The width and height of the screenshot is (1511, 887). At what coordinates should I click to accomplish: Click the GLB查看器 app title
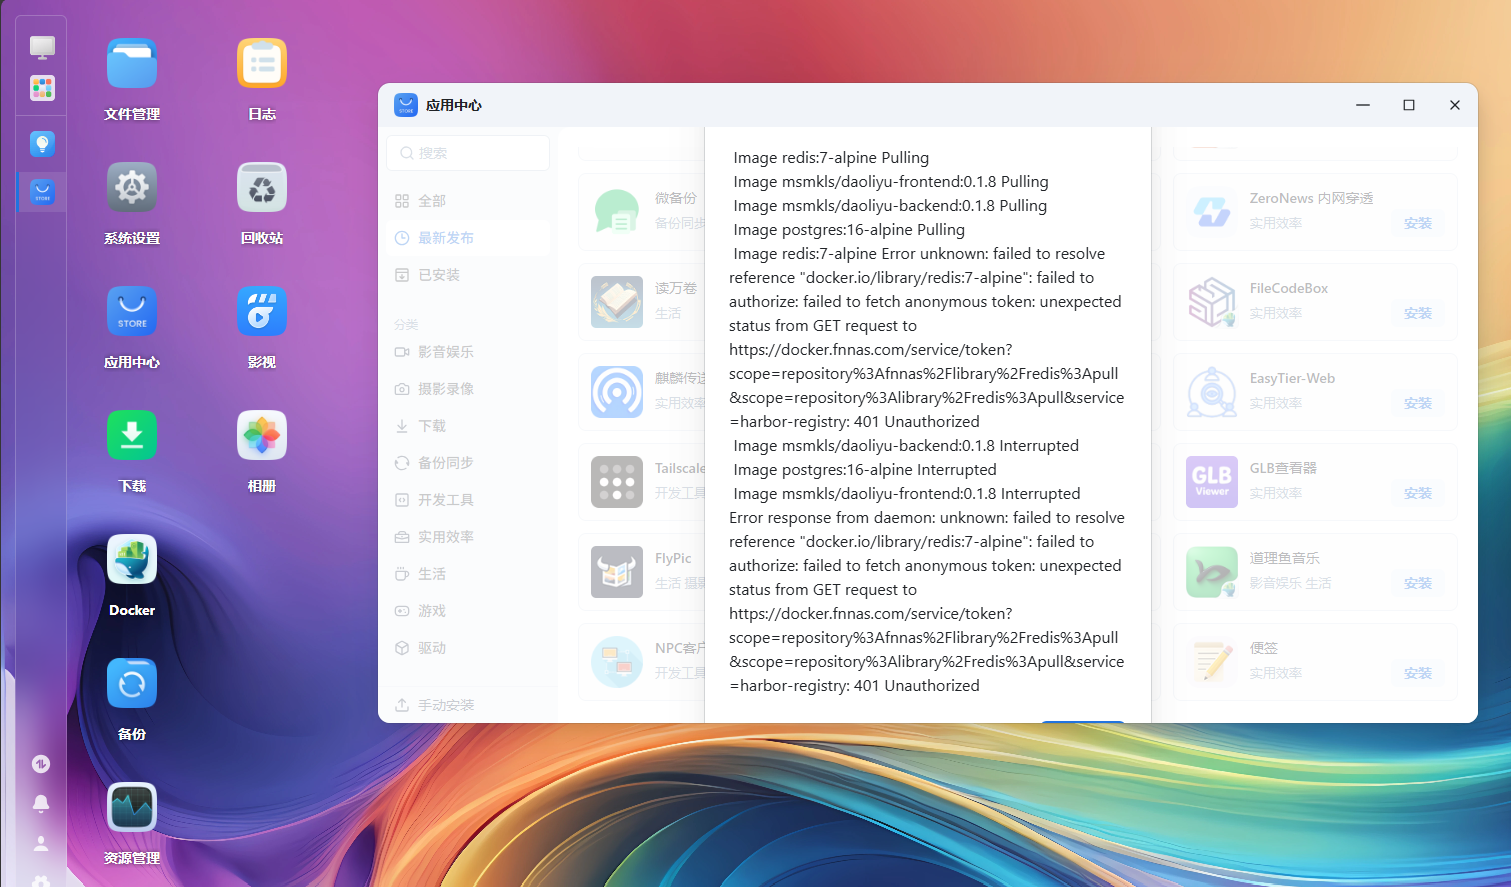[x=1283, y=468]
